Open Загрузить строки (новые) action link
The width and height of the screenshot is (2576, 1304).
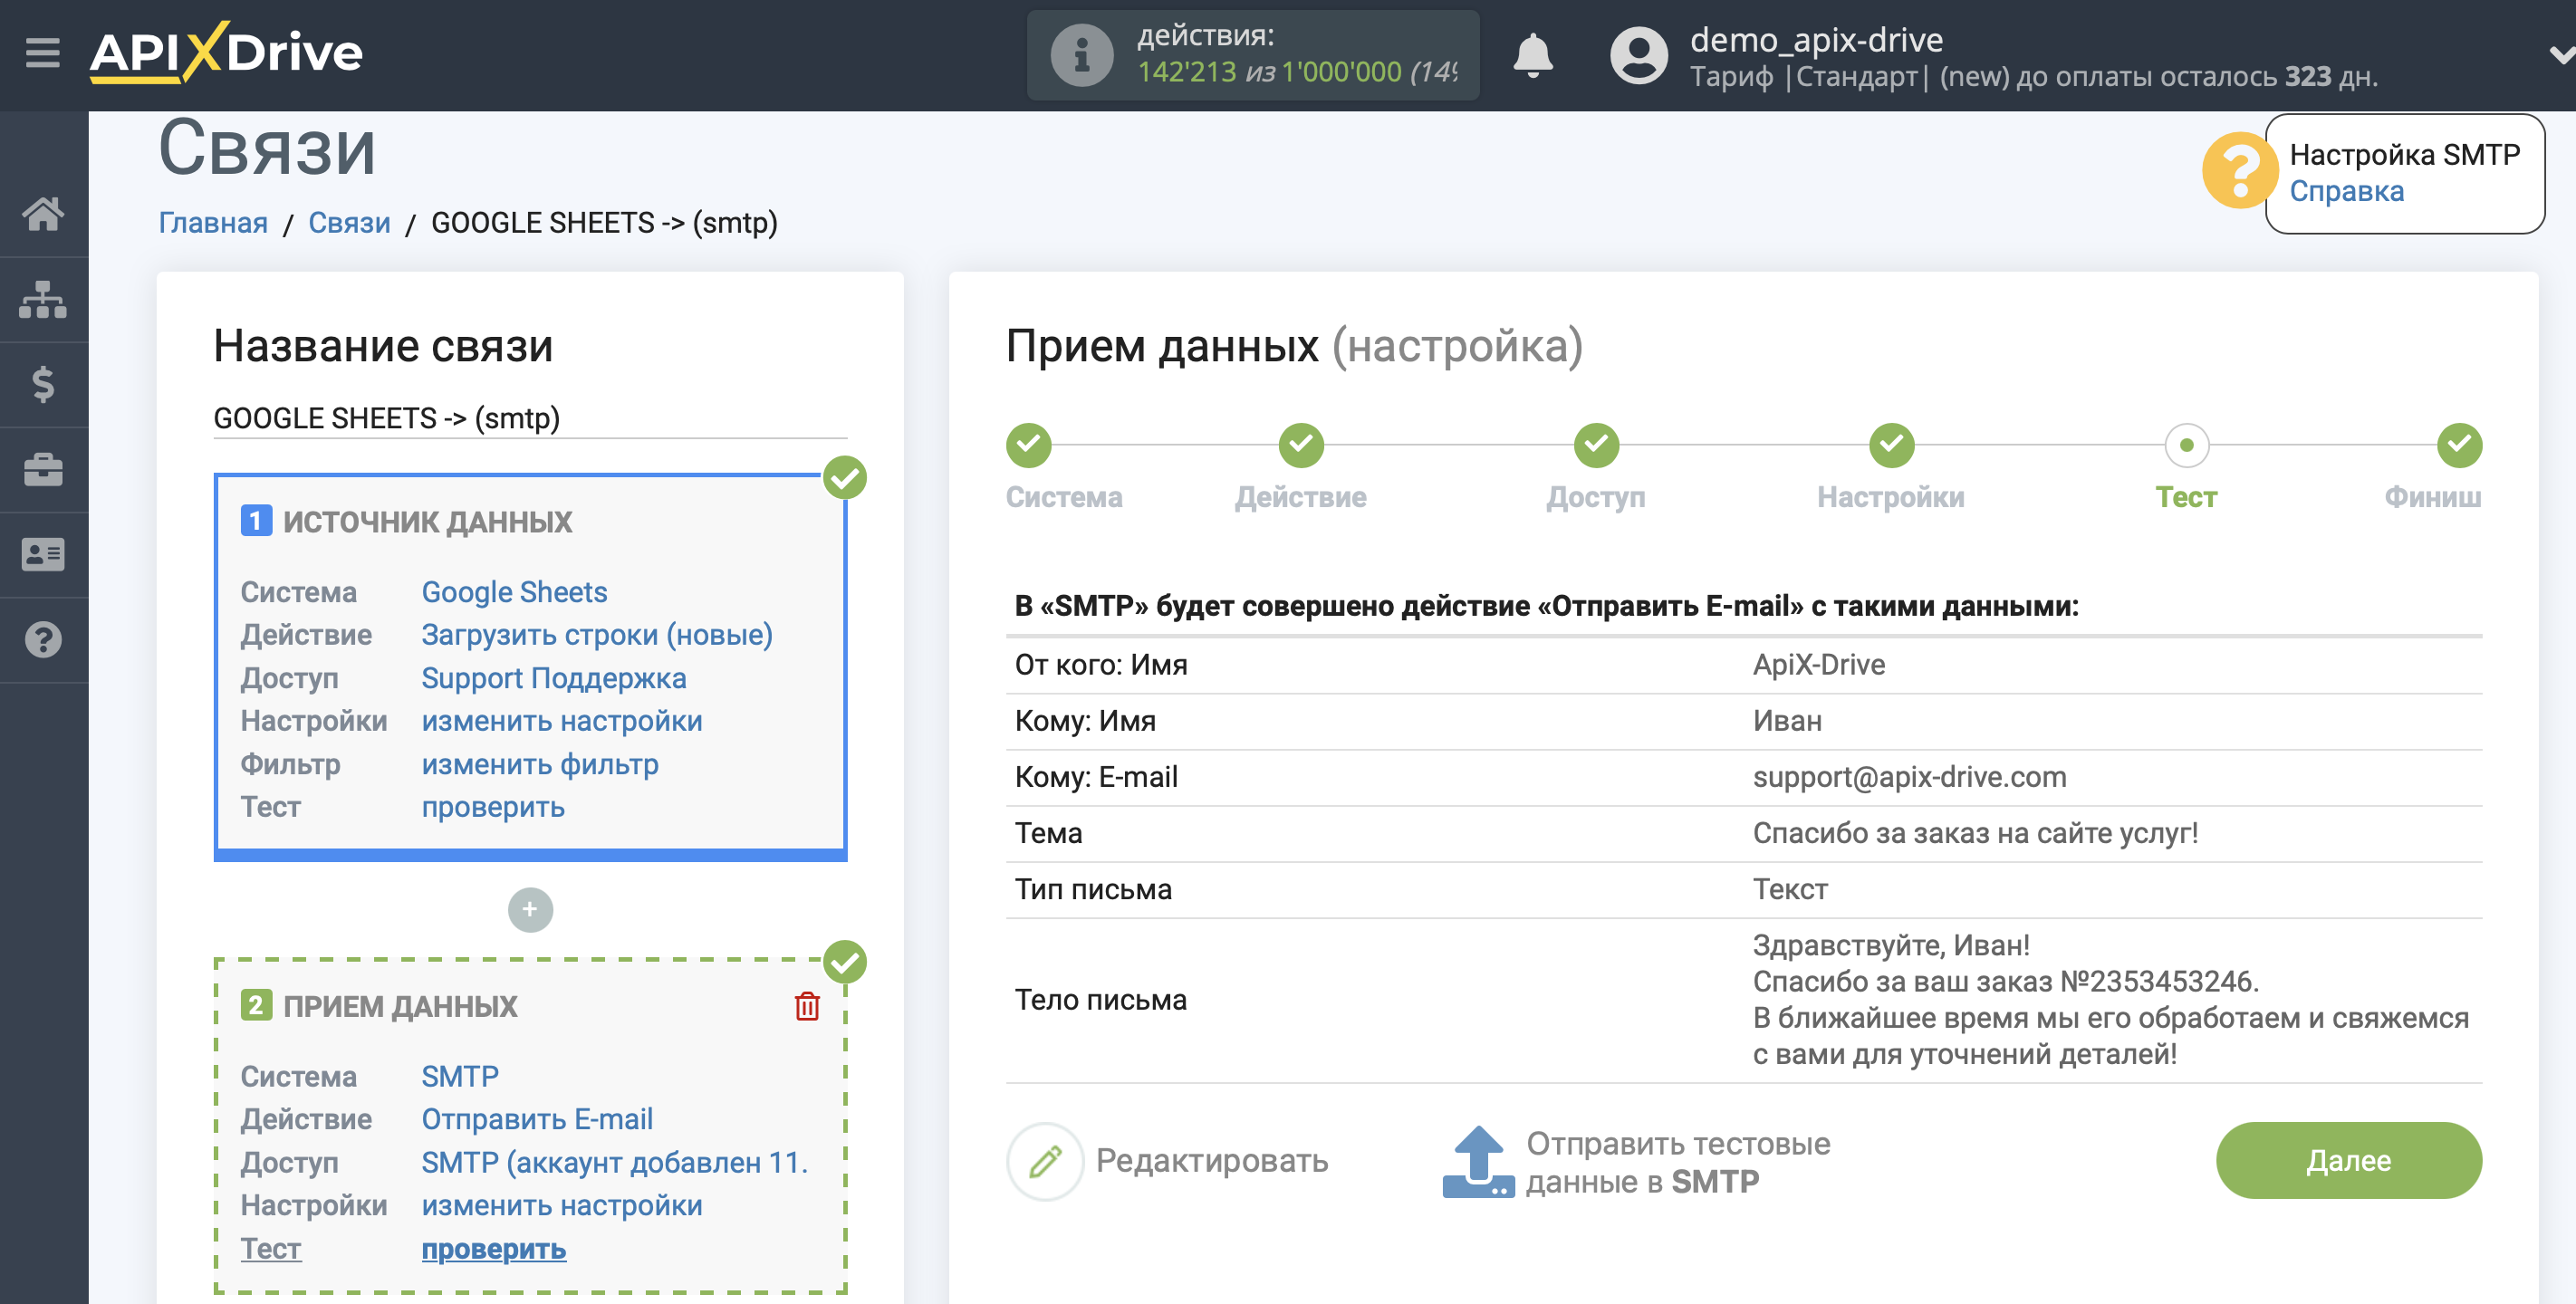[x=597, y=635]
